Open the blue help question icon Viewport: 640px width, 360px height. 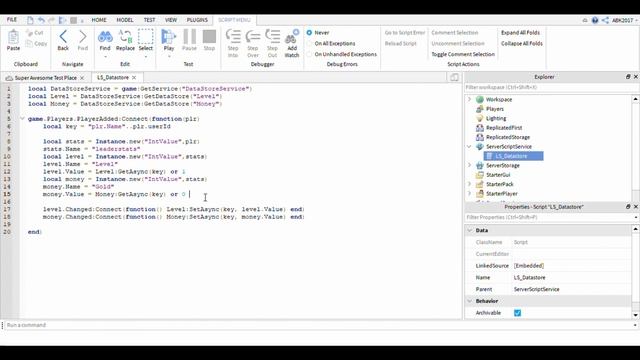[595, 20]
